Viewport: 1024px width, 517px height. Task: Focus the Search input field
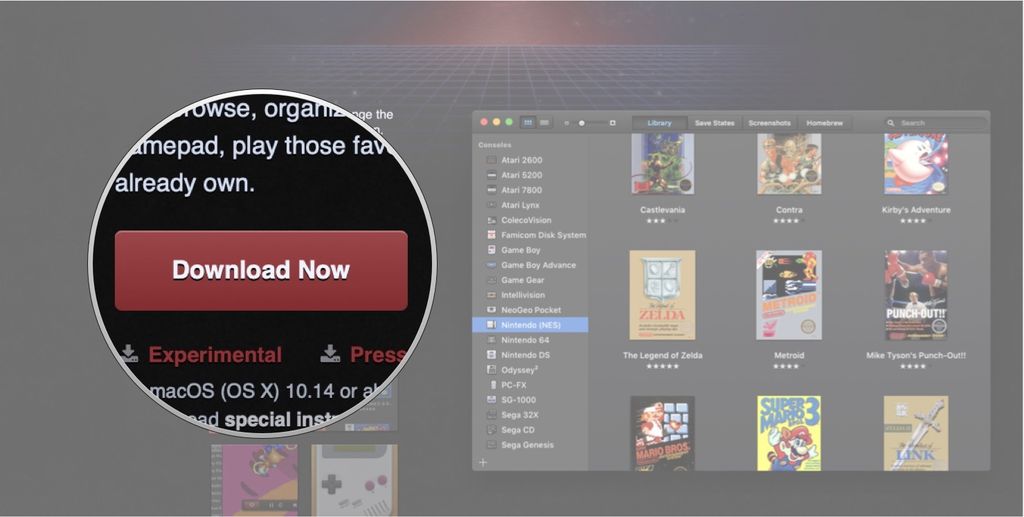click(936, 123)
